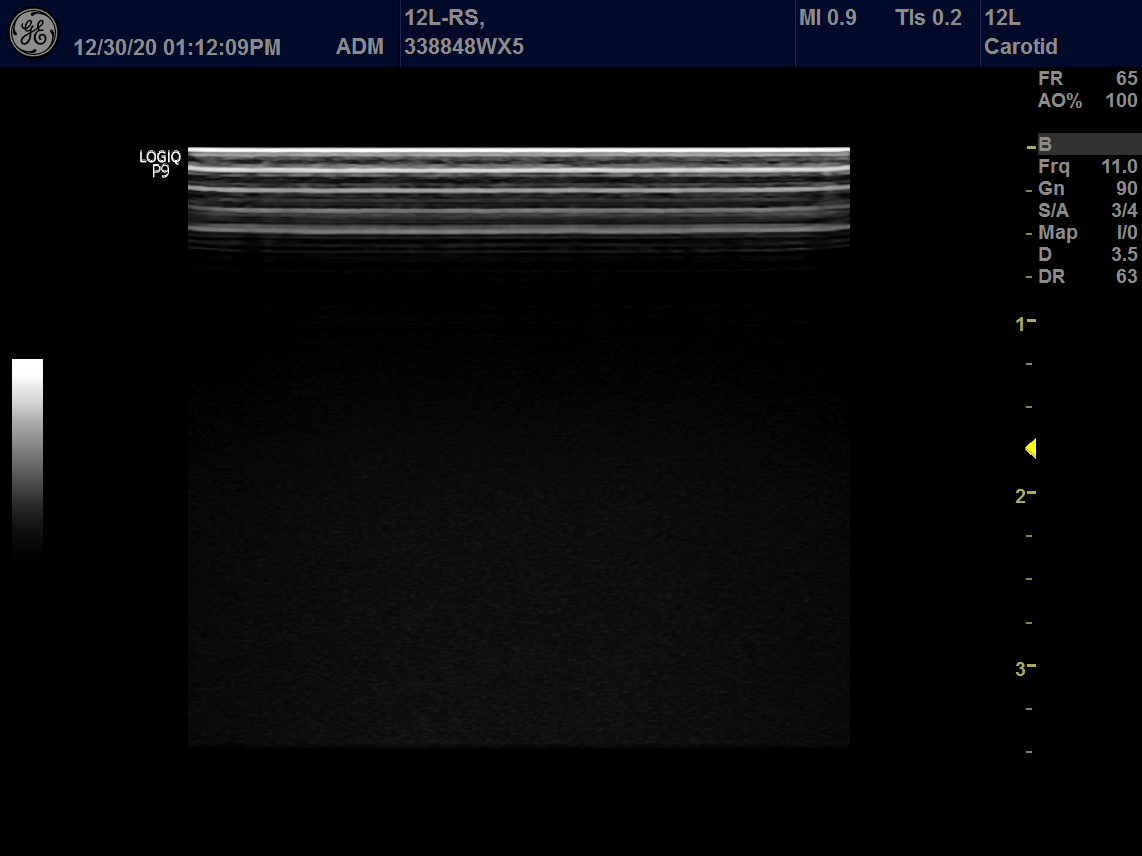Click the 12L-RS probe name
Image resolution: width=1142 pixels, height=856 pixels.
tap(444, 19)
